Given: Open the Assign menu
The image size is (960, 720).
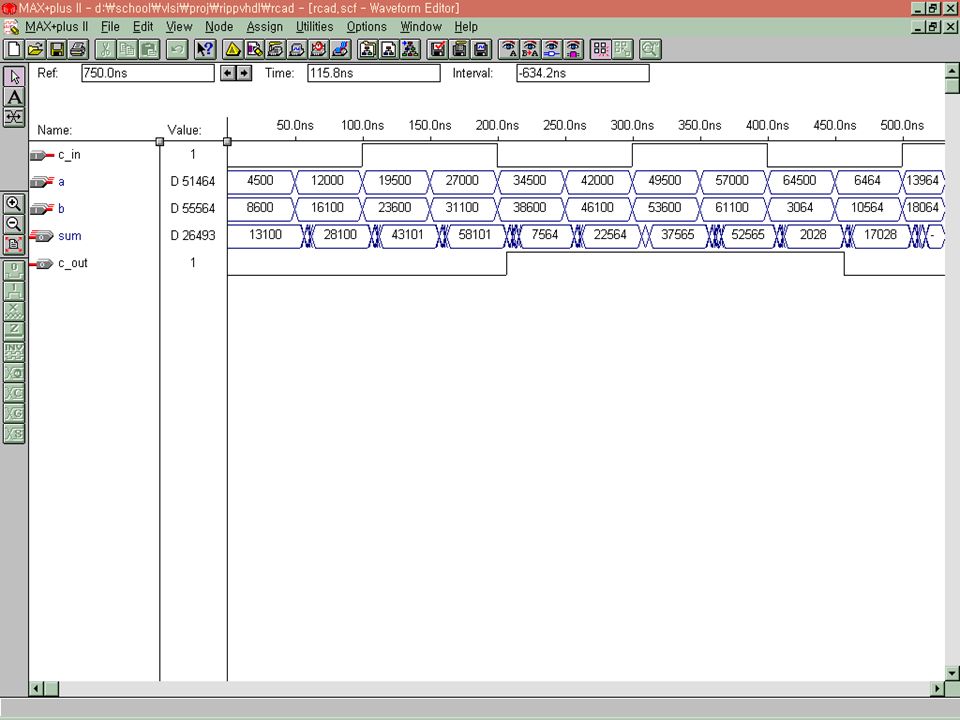Looking at the screenshot, I should click(264, 27).
